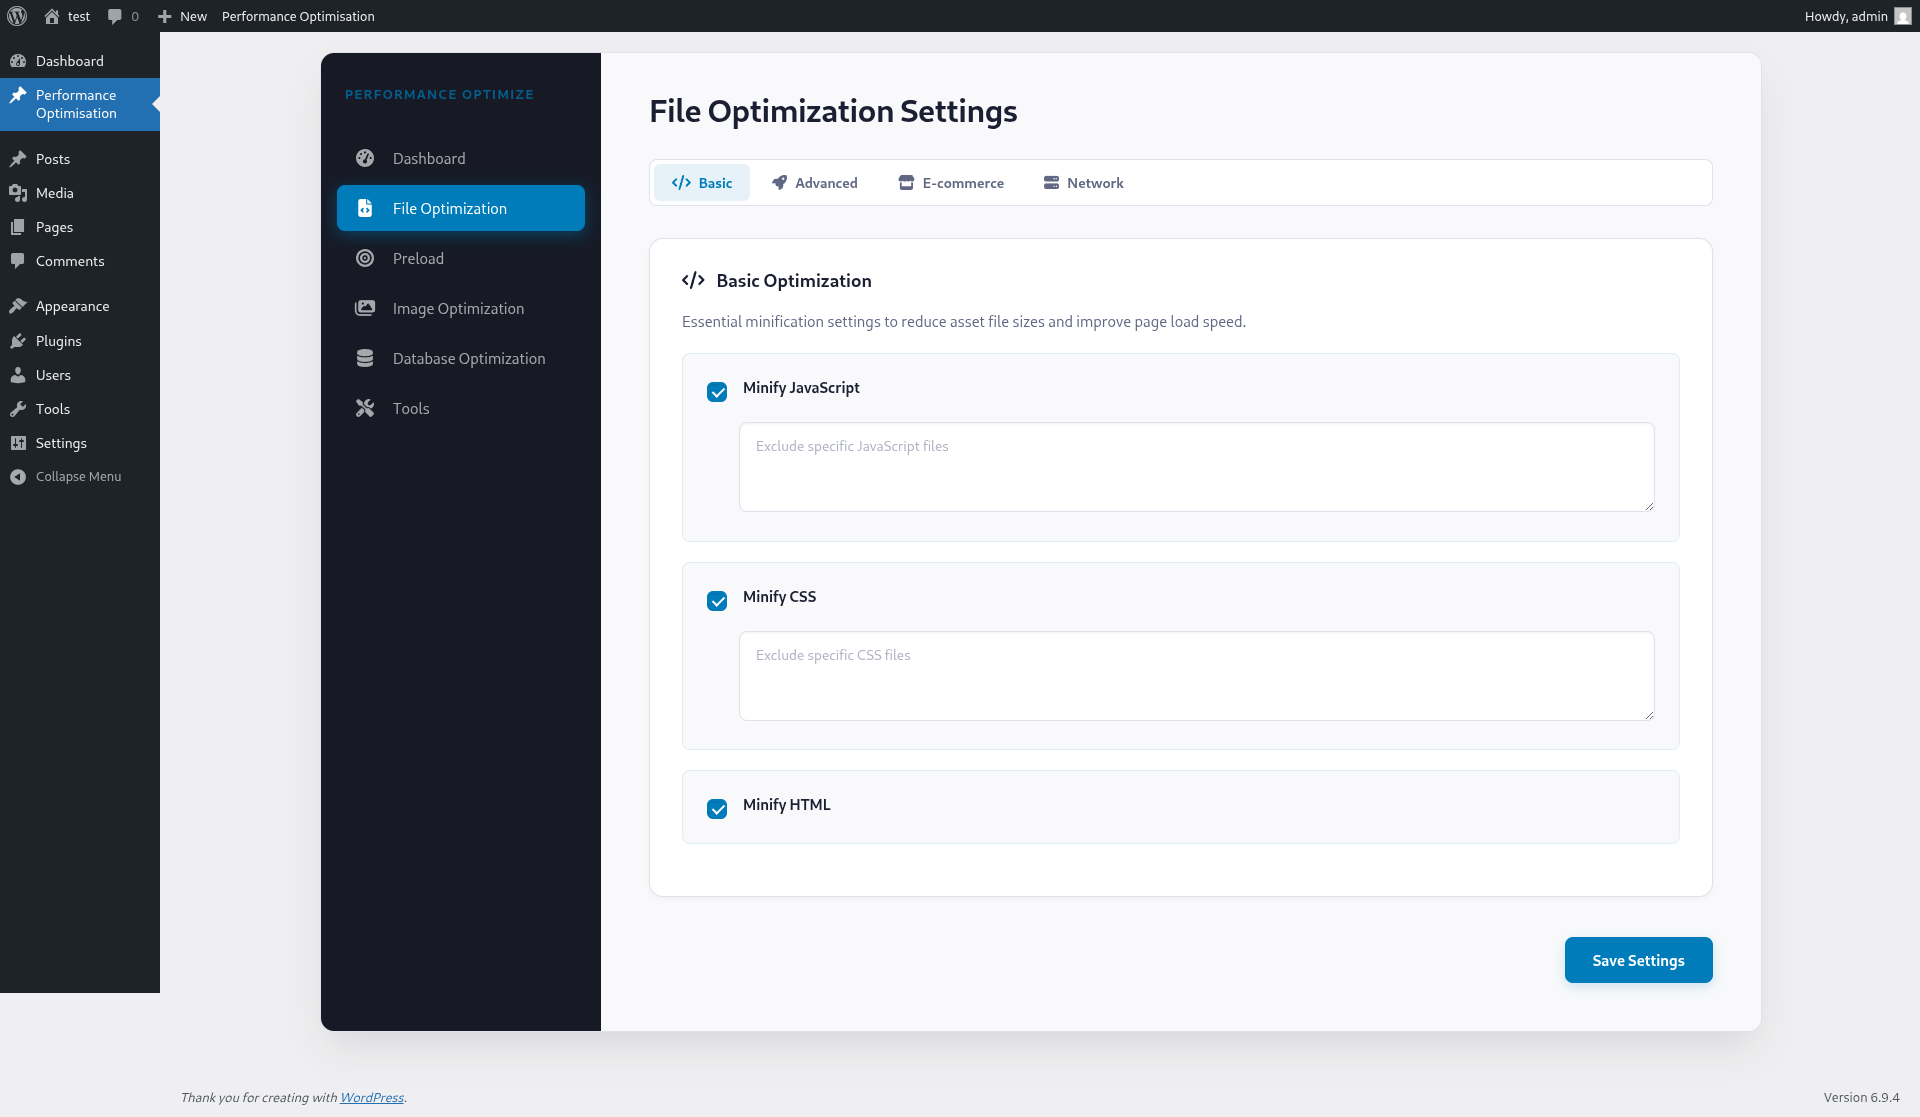The image size is (1920, 1117).
Task: Open the comments bubble icon in admin bar
Action: pos(114,16)
